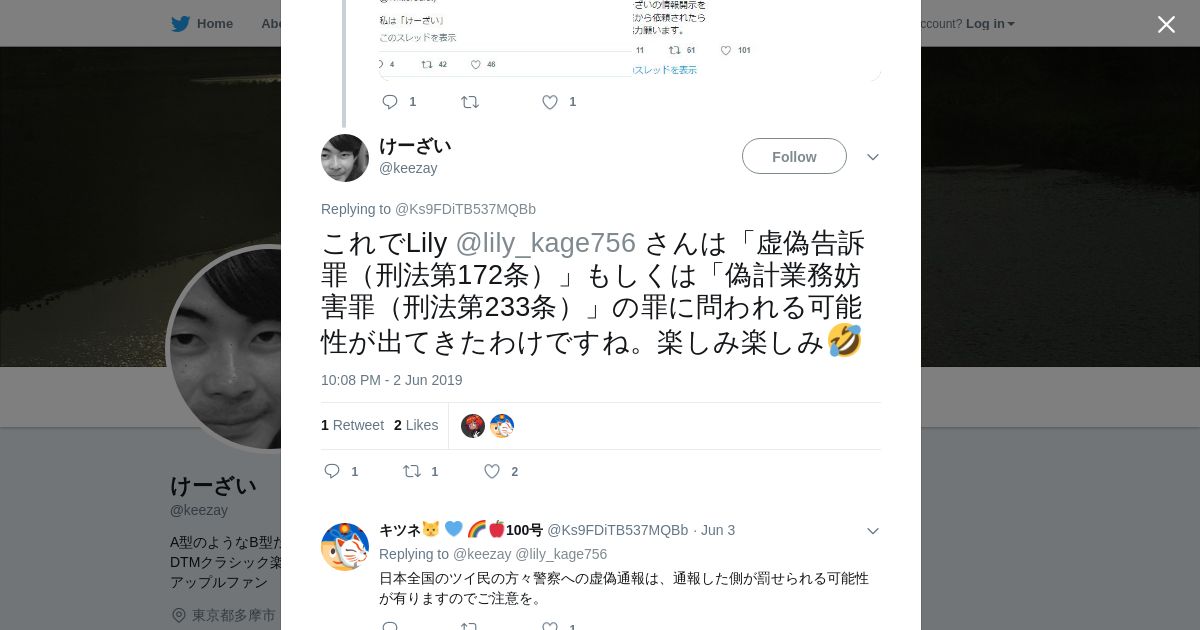Retweet the main けーざい tweet
Screen dimensions: 1200x630
click(412, 471)
